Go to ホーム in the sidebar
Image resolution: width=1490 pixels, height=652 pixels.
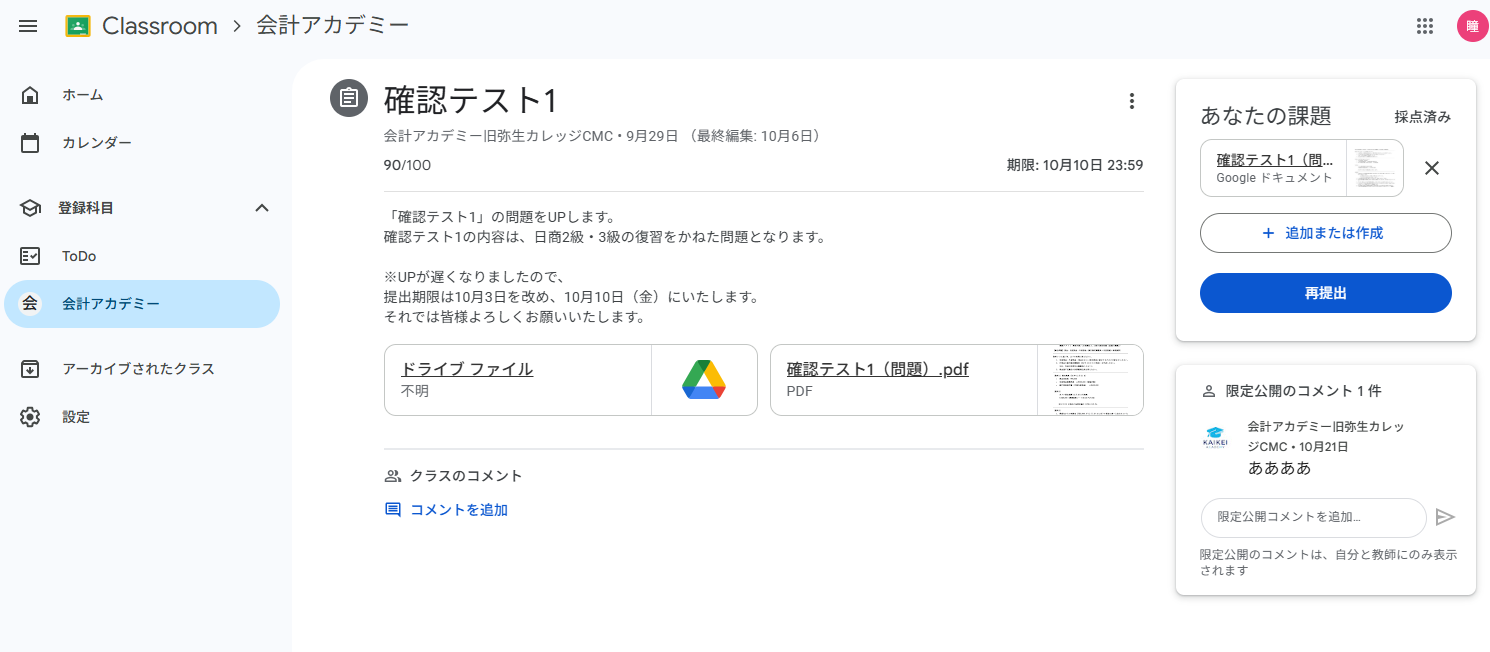[82, 95]
